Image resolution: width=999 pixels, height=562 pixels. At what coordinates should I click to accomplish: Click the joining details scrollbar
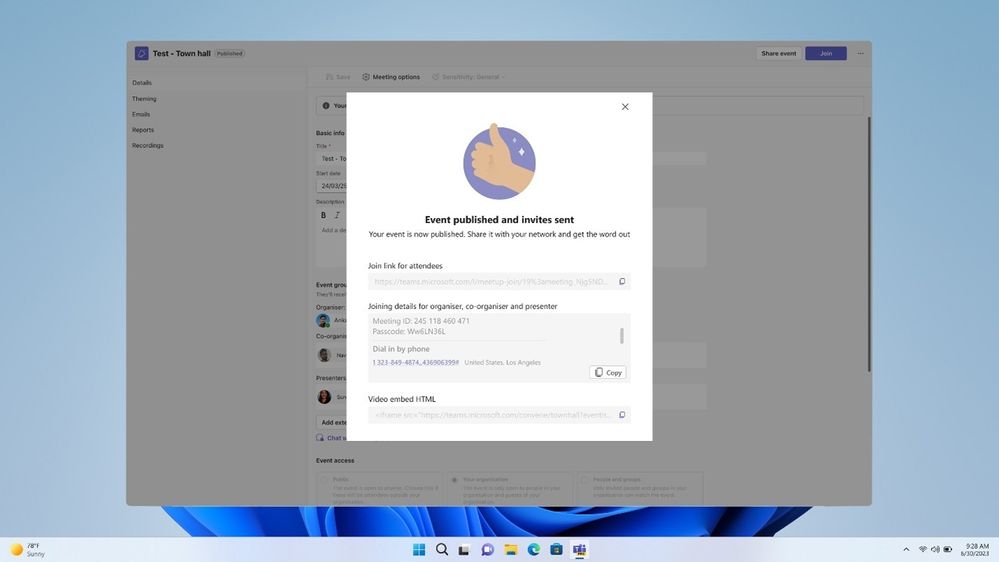(622, 336)
